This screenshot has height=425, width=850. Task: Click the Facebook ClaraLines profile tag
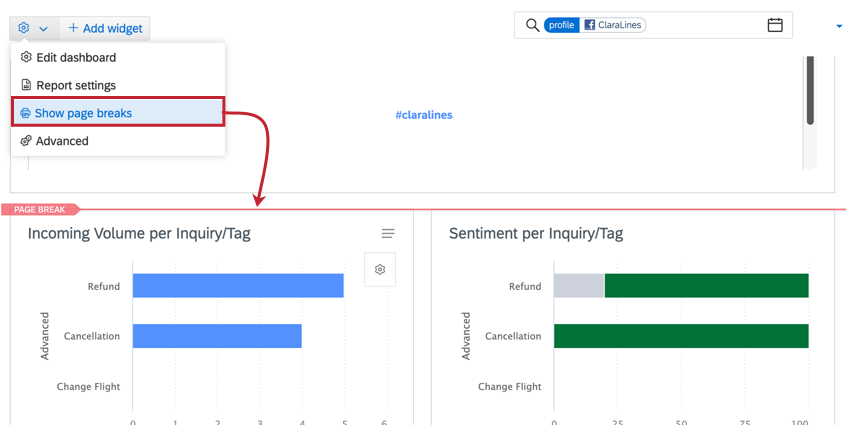click(613, 25)
